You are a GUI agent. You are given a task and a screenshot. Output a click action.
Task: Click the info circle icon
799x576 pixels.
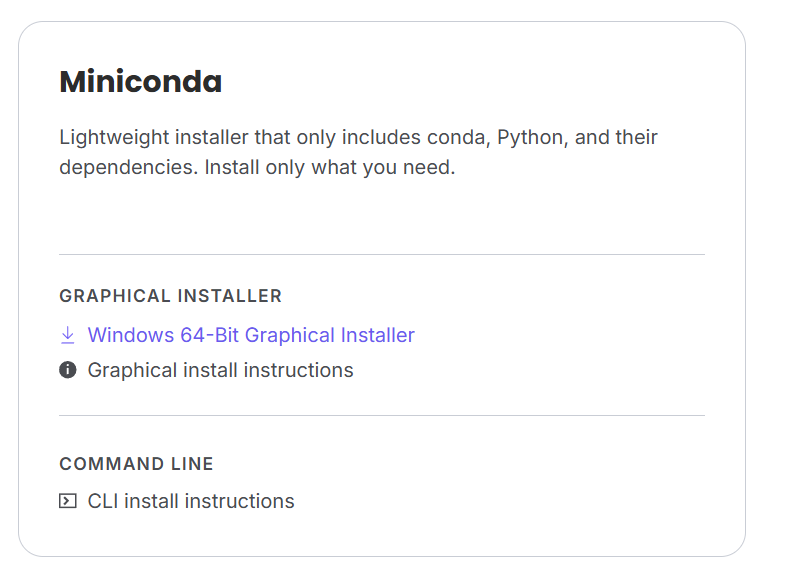[68, 371]
